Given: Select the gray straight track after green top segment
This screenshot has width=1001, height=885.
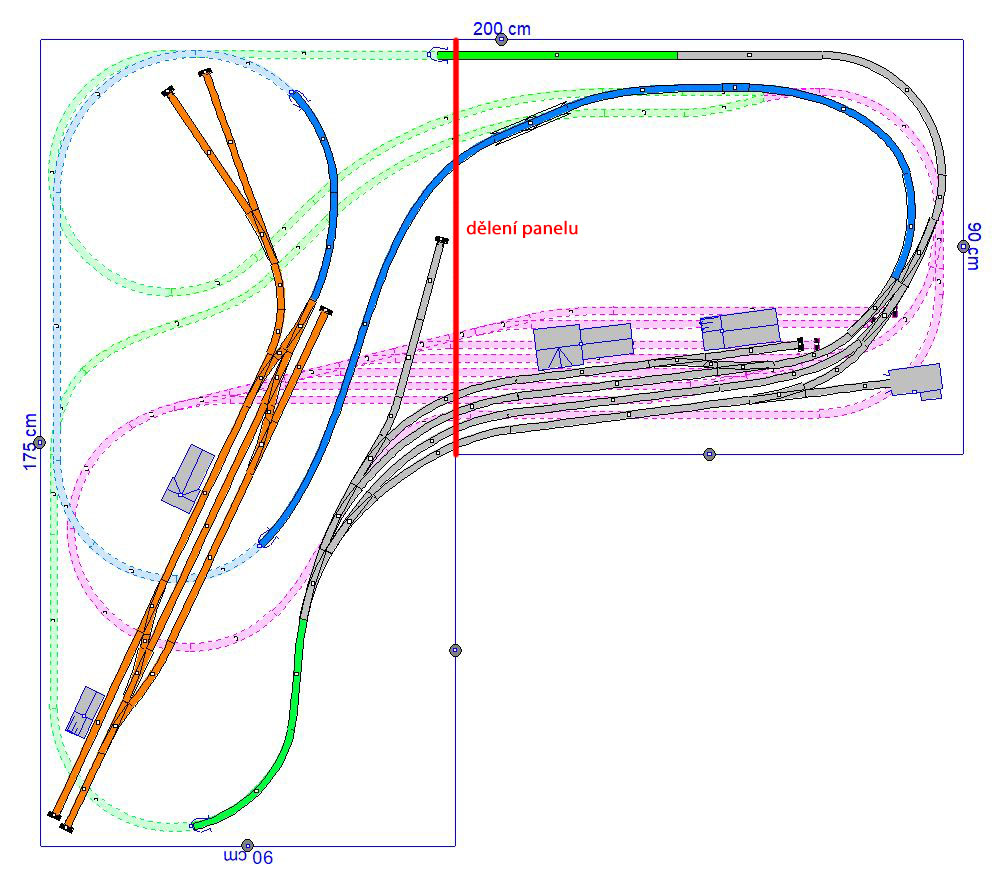Looking at the screenshot, I should (x=750, y=55).
